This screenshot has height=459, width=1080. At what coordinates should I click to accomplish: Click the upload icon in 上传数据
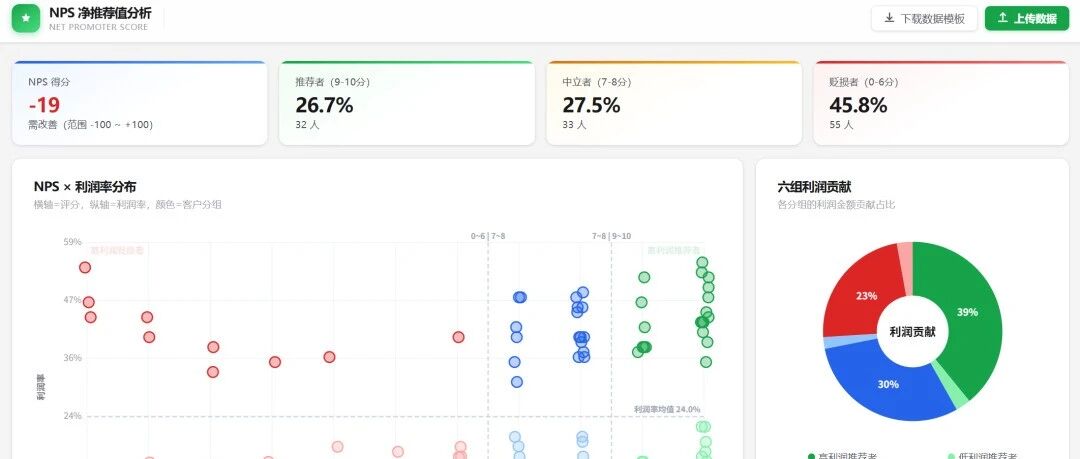click(1003, 18)
